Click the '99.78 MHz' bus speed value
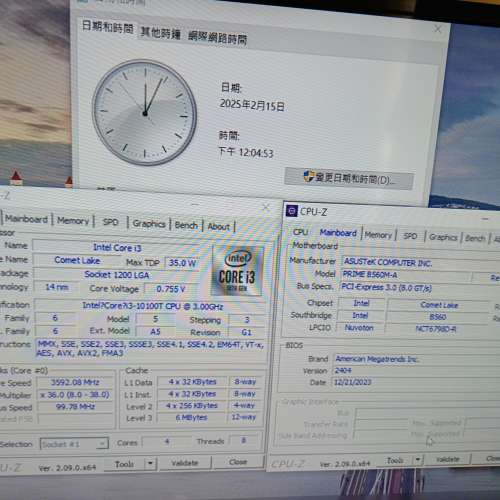This screenshot has height=500, width=500. click(x=75, y=407)
